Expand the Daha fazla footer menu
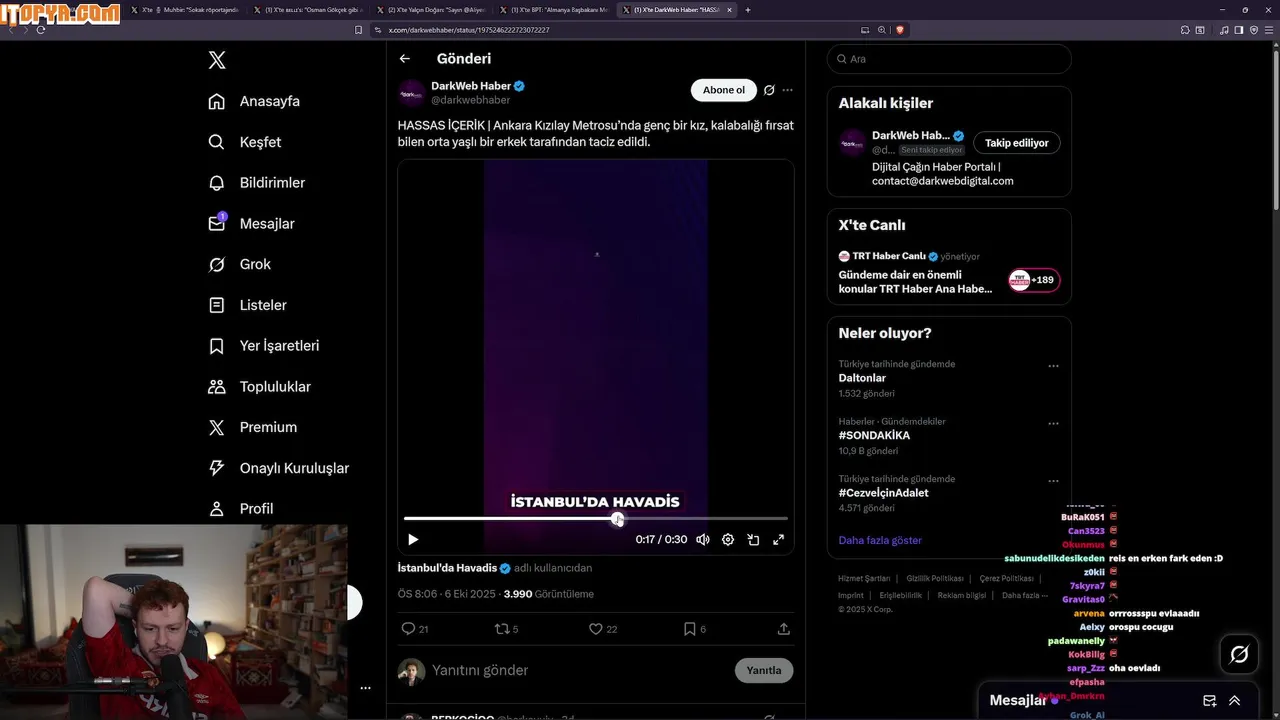Image resolution: width=1280 pixels, height=720 pixels. coord(1025,595)
